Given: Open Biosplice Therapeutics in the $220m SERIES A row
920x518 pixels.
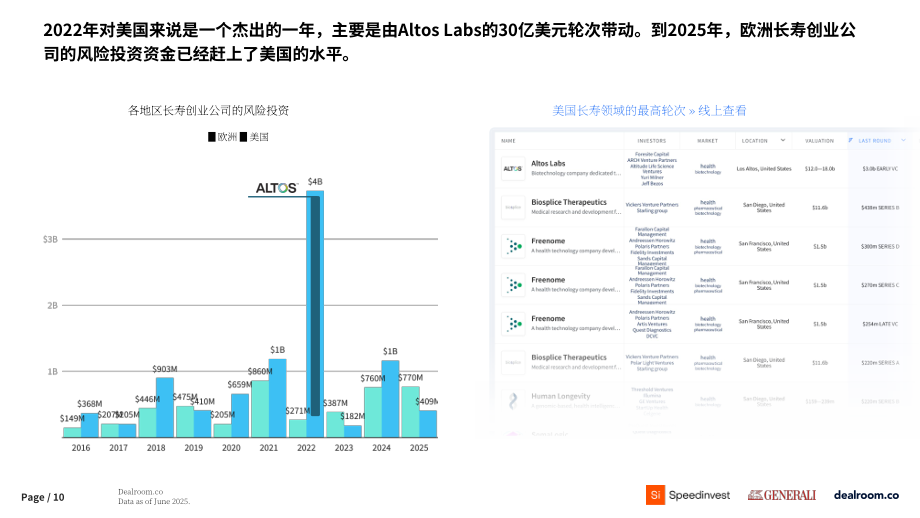Looking at the screenshot, I should coord(569,357).
